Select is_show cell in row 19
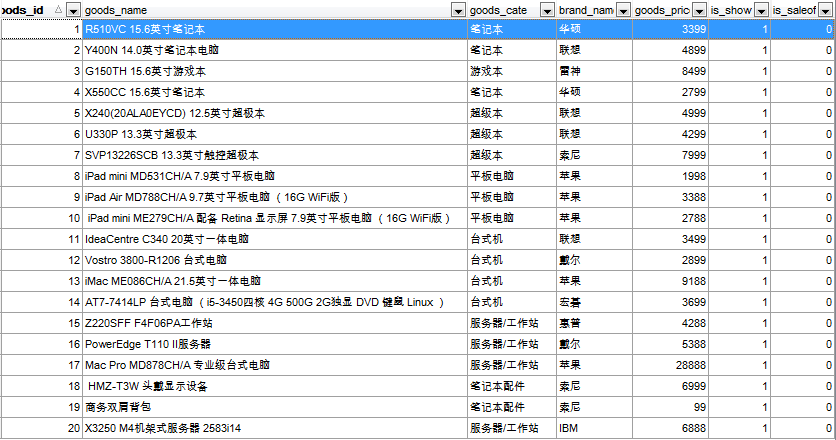Screen dimensions: 836x440 (x=739, y=407)
